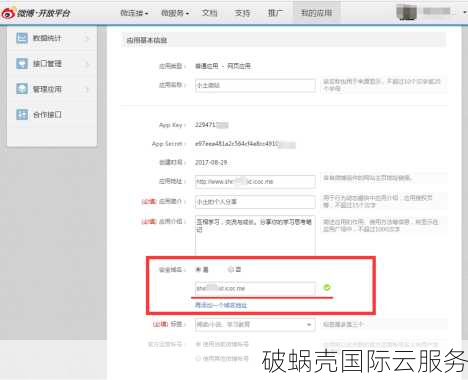The width and height of the screenshot is (468, 380).
Task: Focus the 应用地址 URL input field
Action: [x=255, y=181]
